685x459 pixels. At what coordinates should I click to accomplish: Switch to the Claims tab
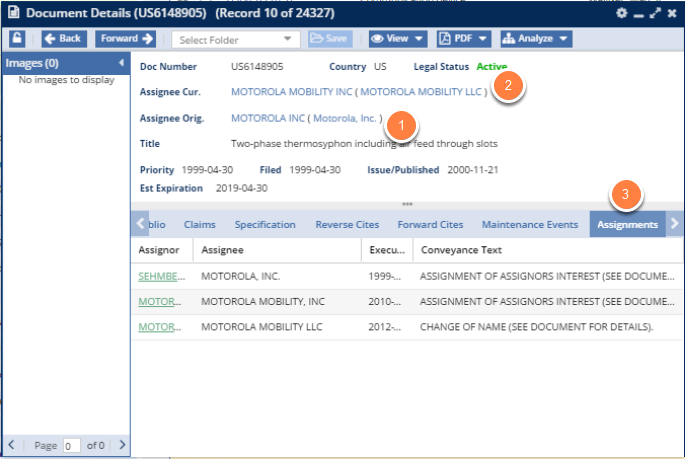point(200,224)
